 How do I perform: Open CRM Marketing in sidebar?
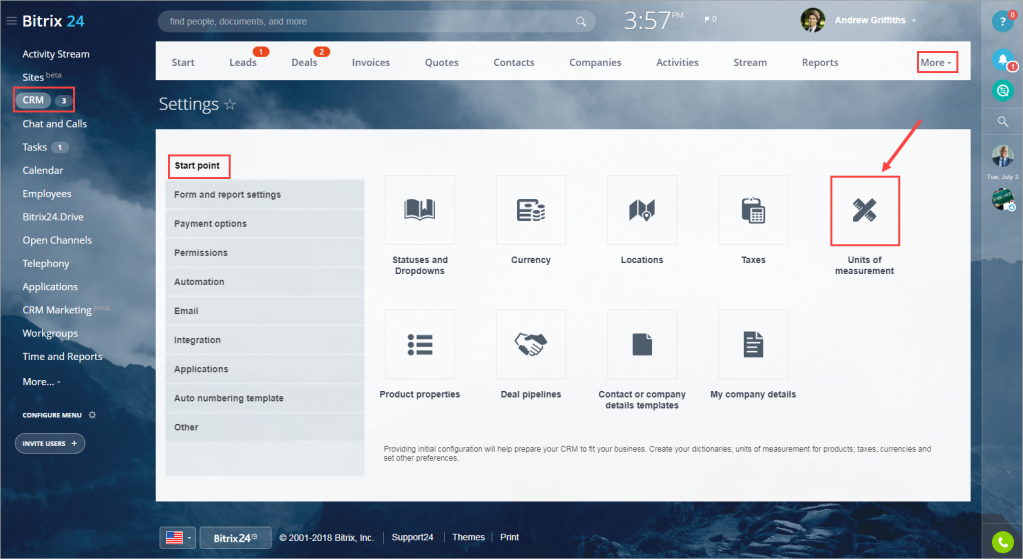coord(57,310)
